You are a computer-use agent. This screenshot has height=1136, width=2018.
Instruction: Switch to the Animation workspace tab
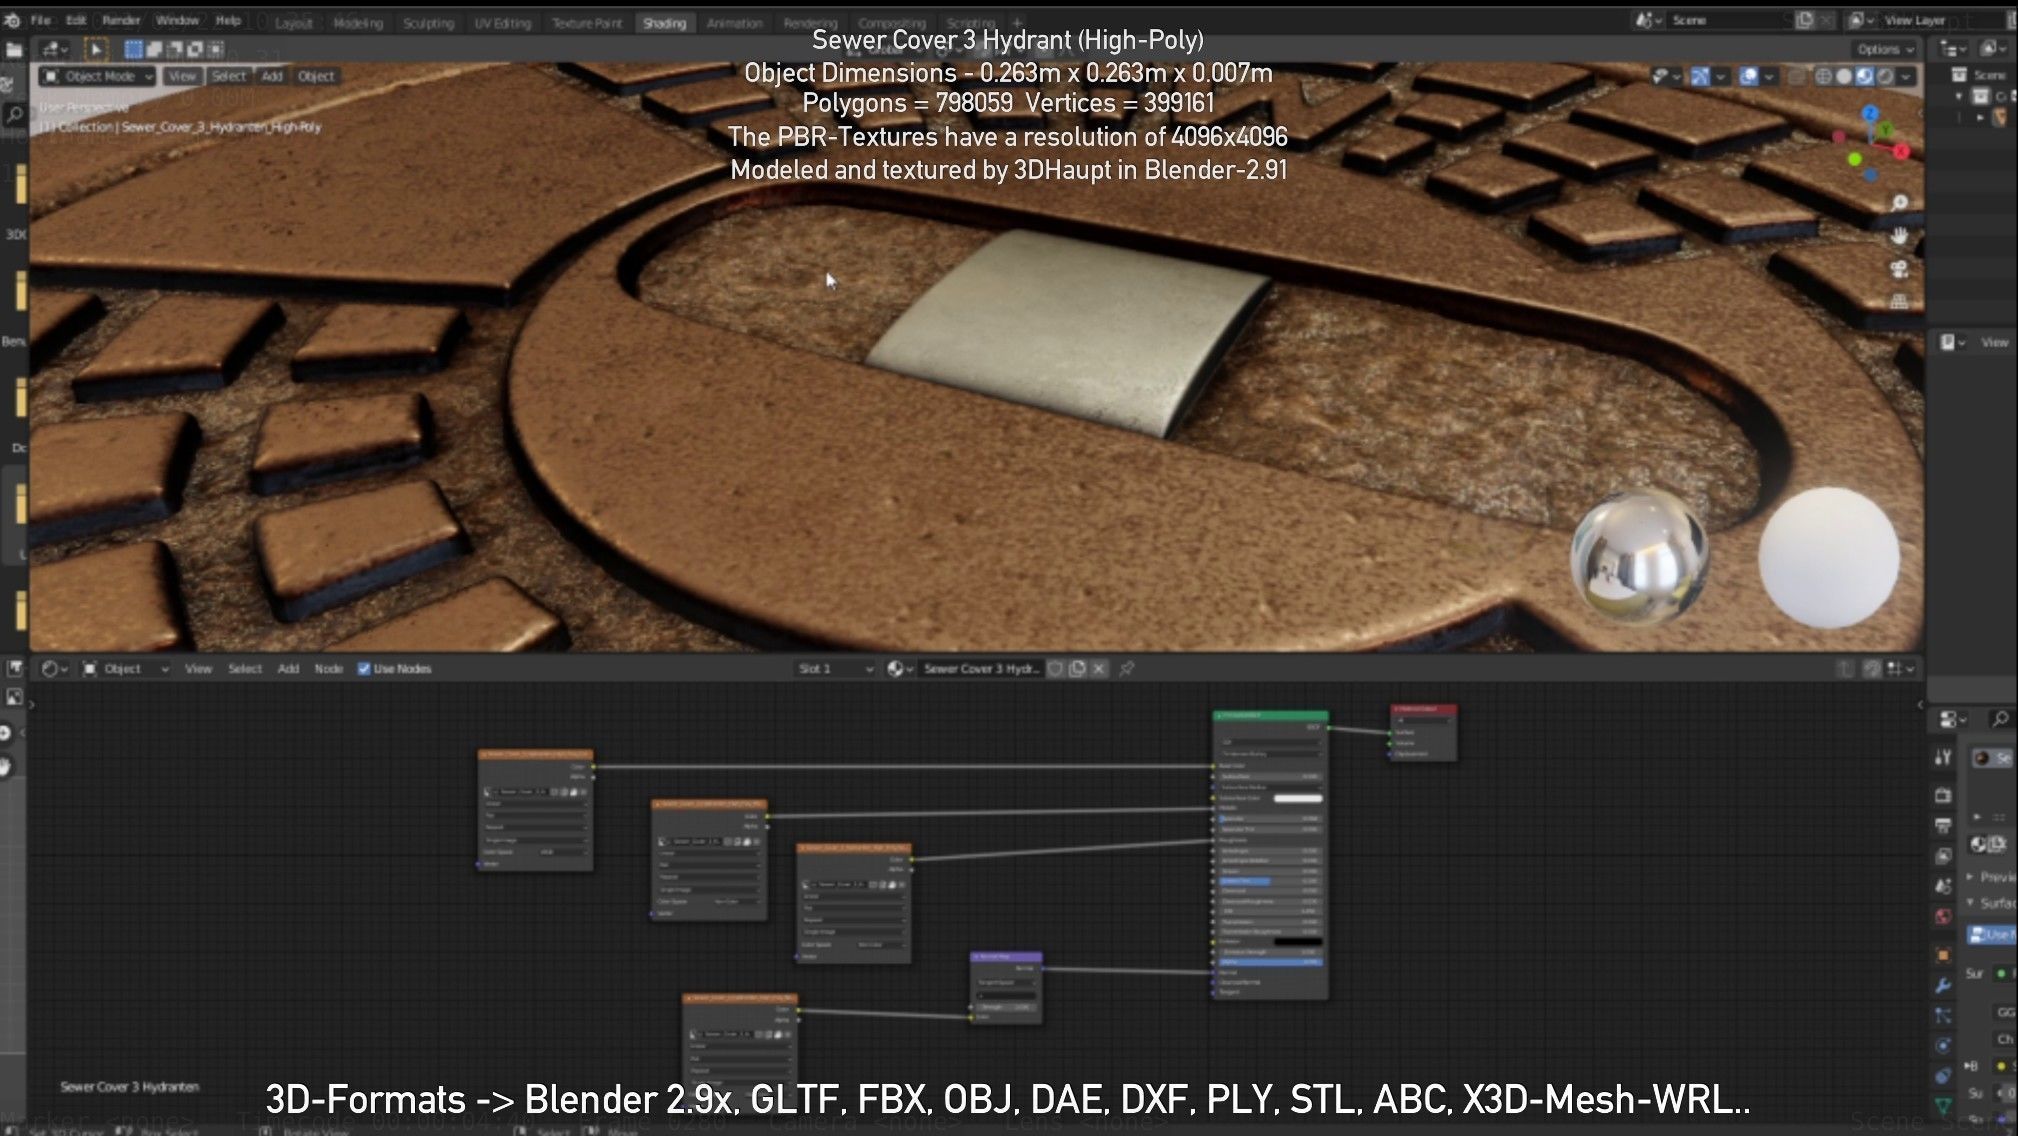tap(734, 23)
